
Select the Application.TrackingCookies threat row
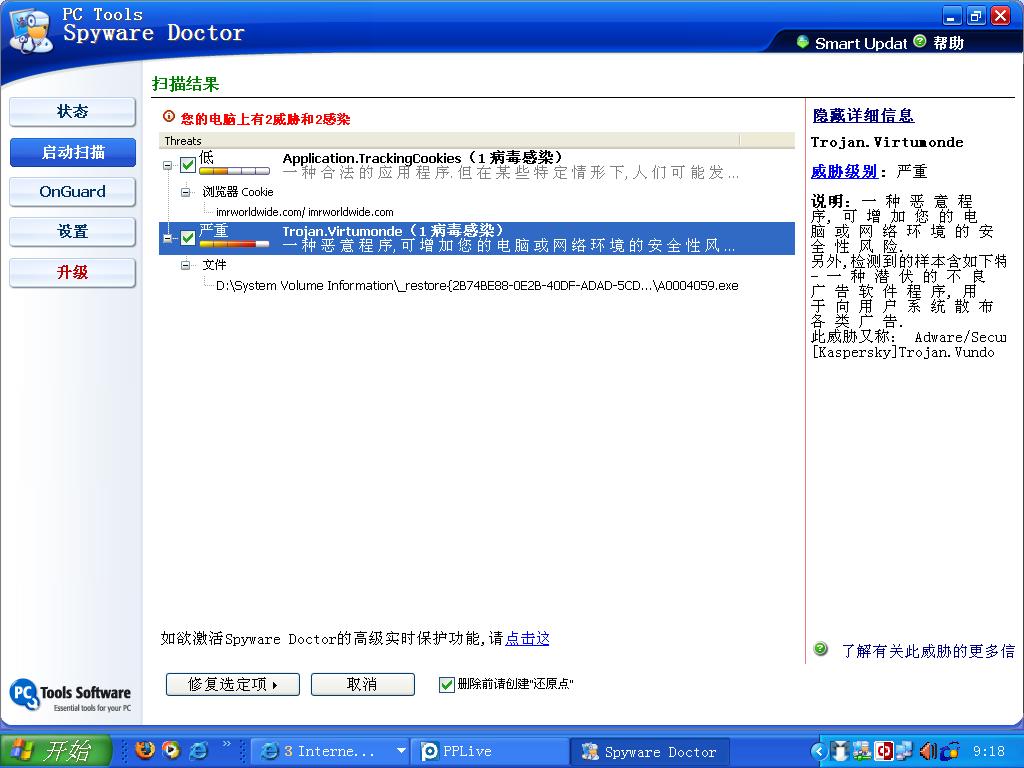coord(477,165)
